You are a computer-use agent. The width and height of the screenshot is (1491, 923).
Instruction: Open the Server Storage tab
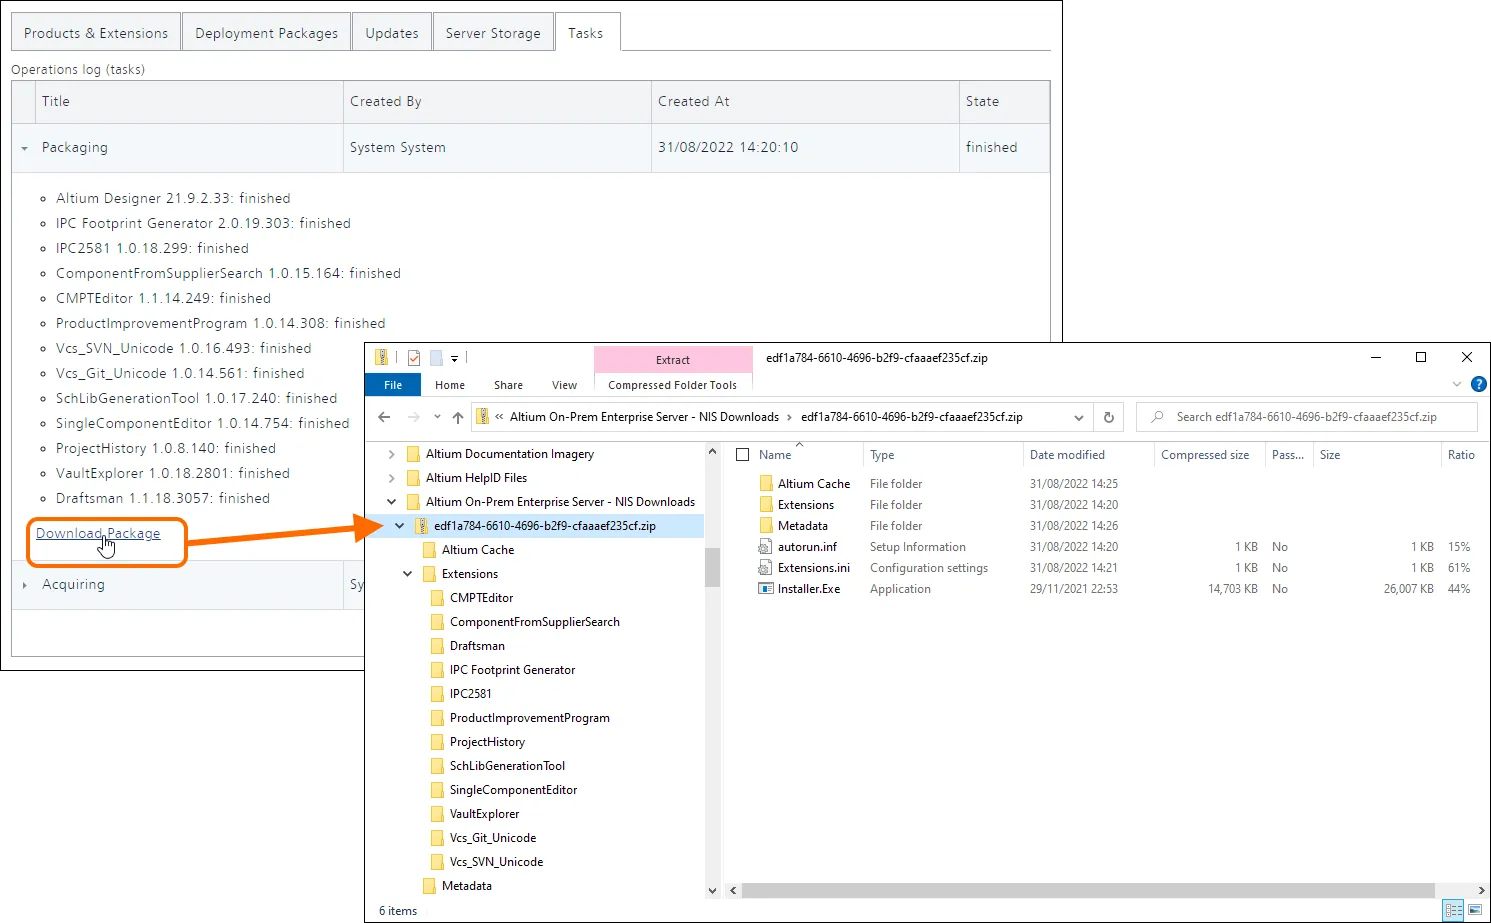tap(493, 33)
